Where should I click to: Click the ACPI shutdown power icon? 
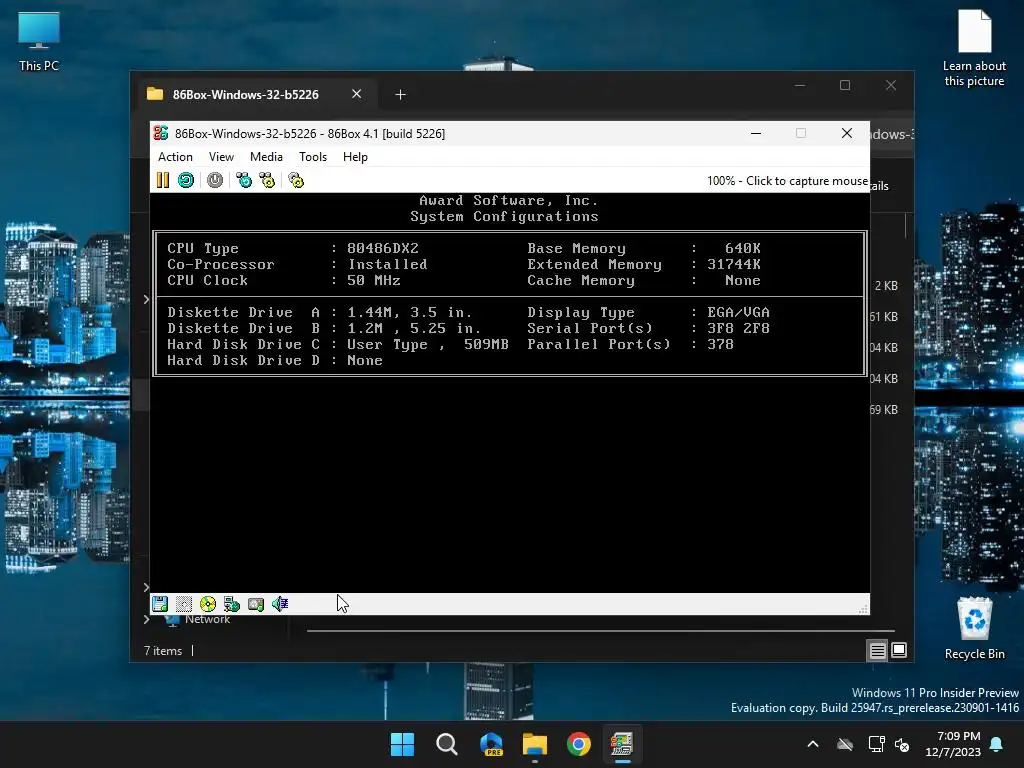215,180
